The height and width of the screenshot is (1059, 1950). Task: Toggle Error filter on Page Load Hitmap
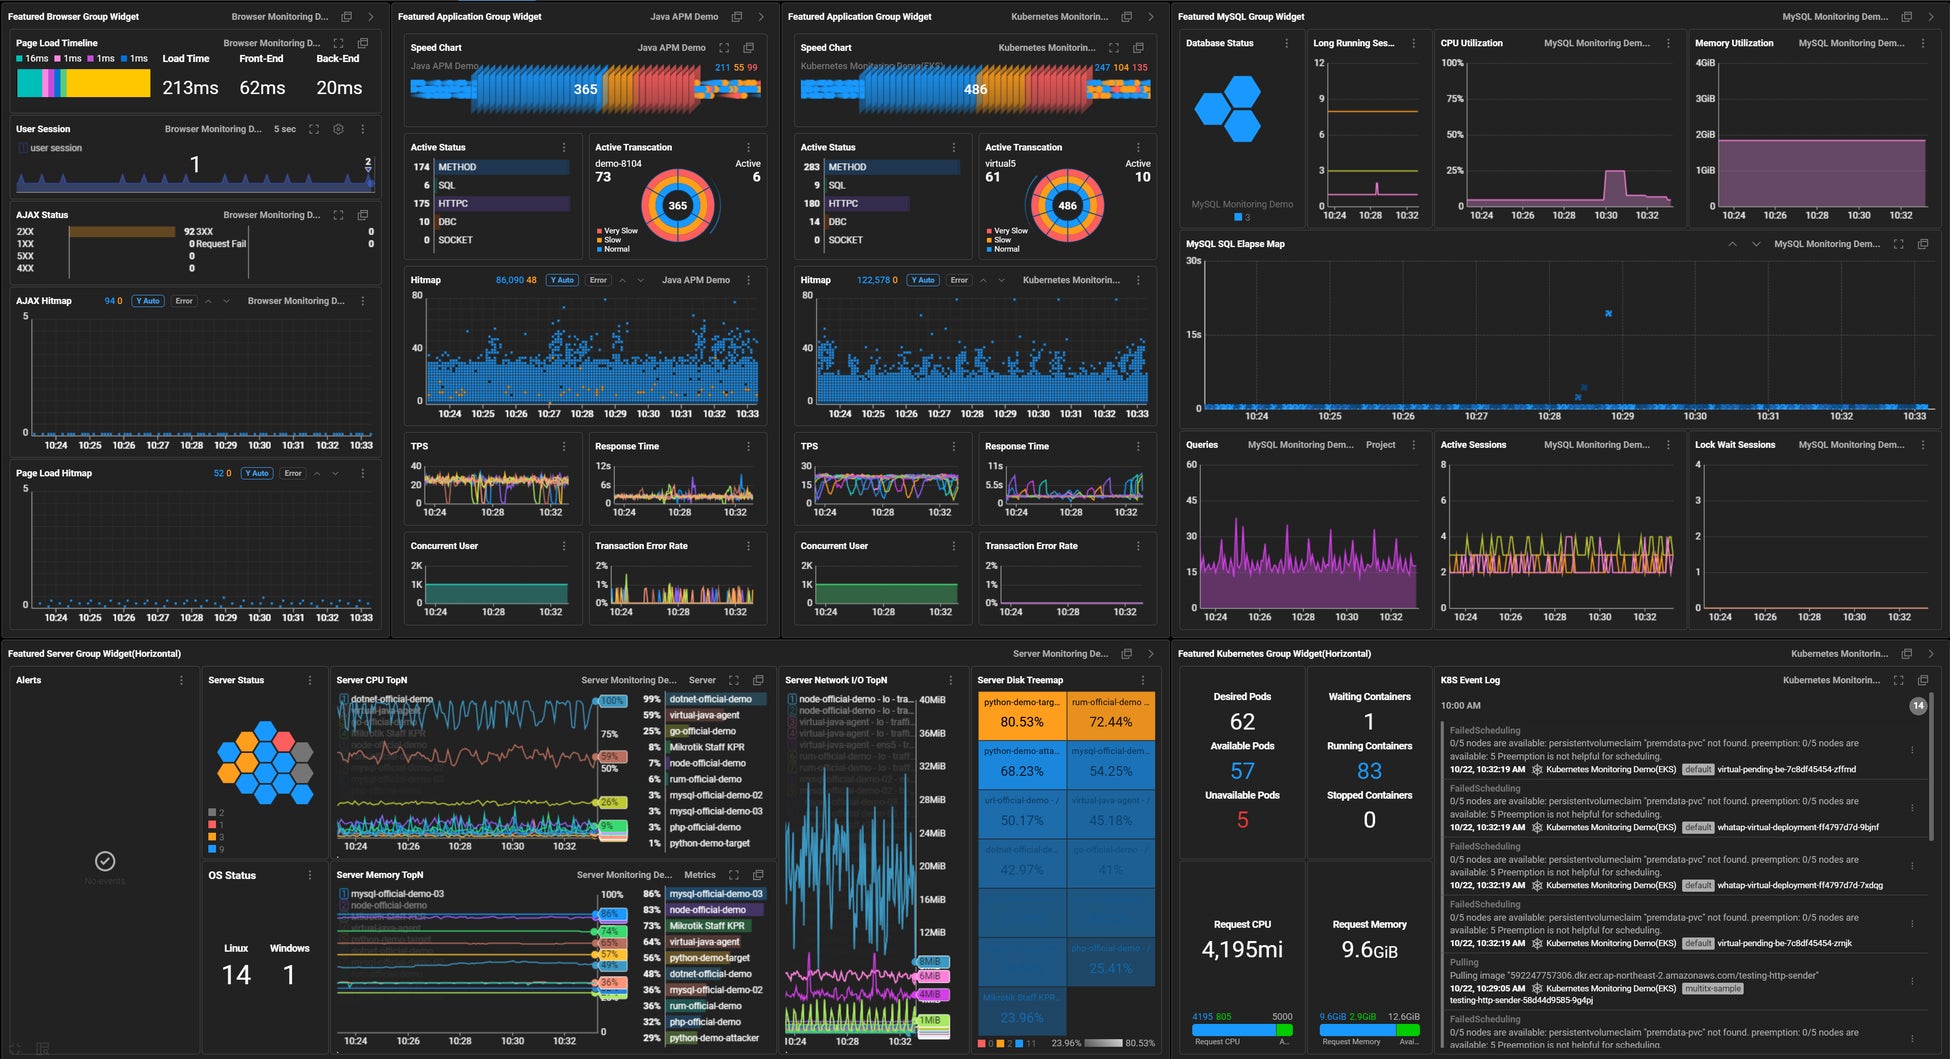[293, 473]
